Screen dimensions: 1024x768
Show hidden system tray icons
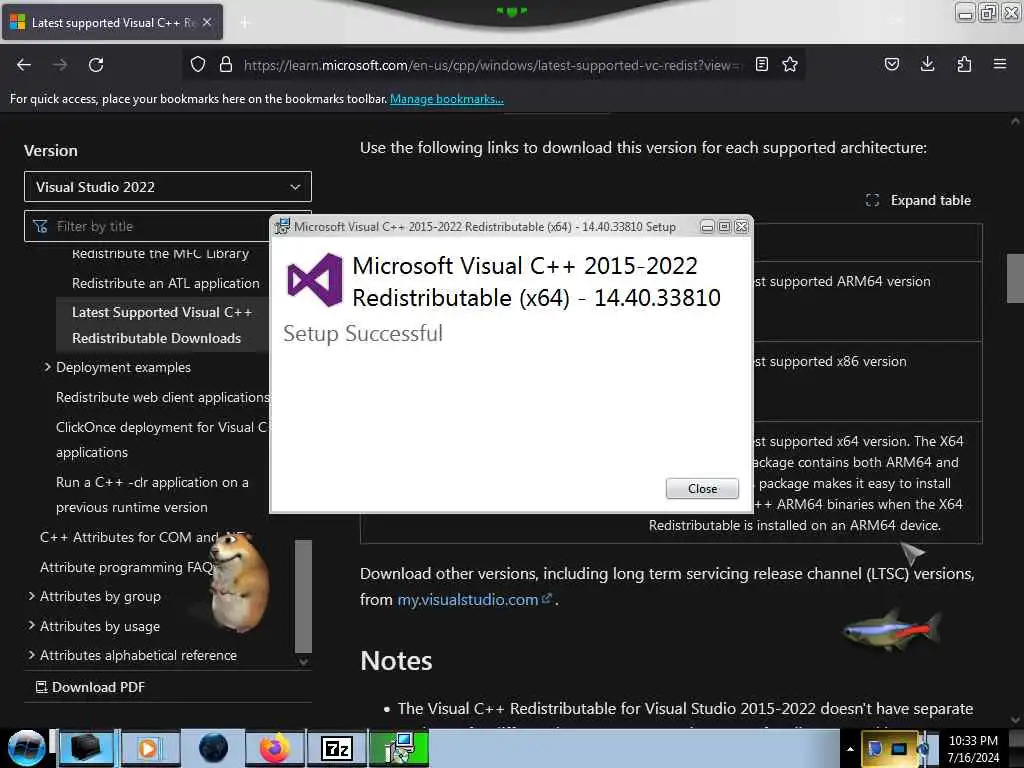(850, 749)
